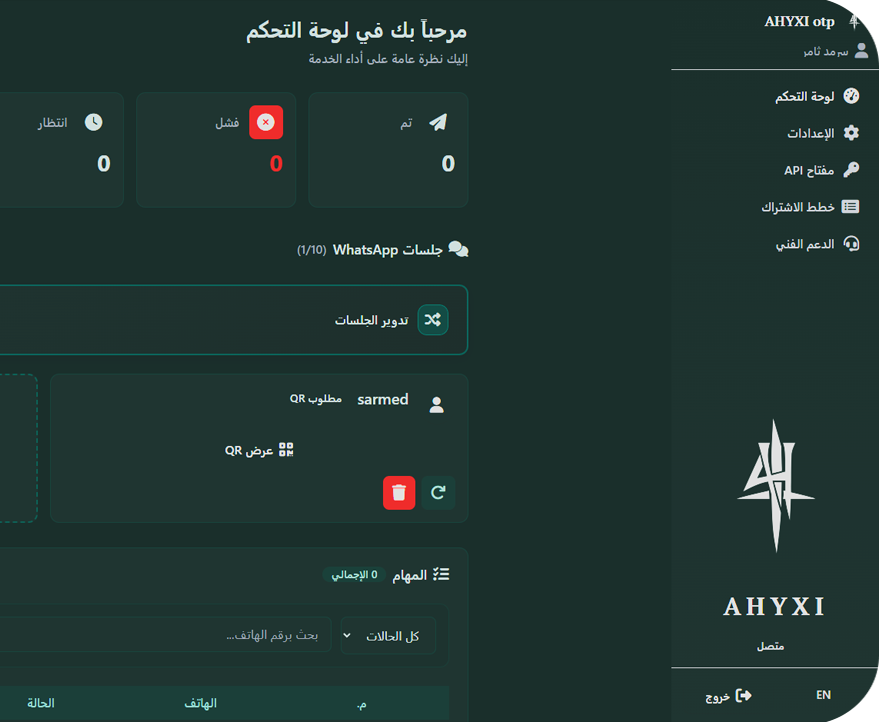The image size is (879, 722).
Task: Click the الهاتف column header
Action: 201,704
